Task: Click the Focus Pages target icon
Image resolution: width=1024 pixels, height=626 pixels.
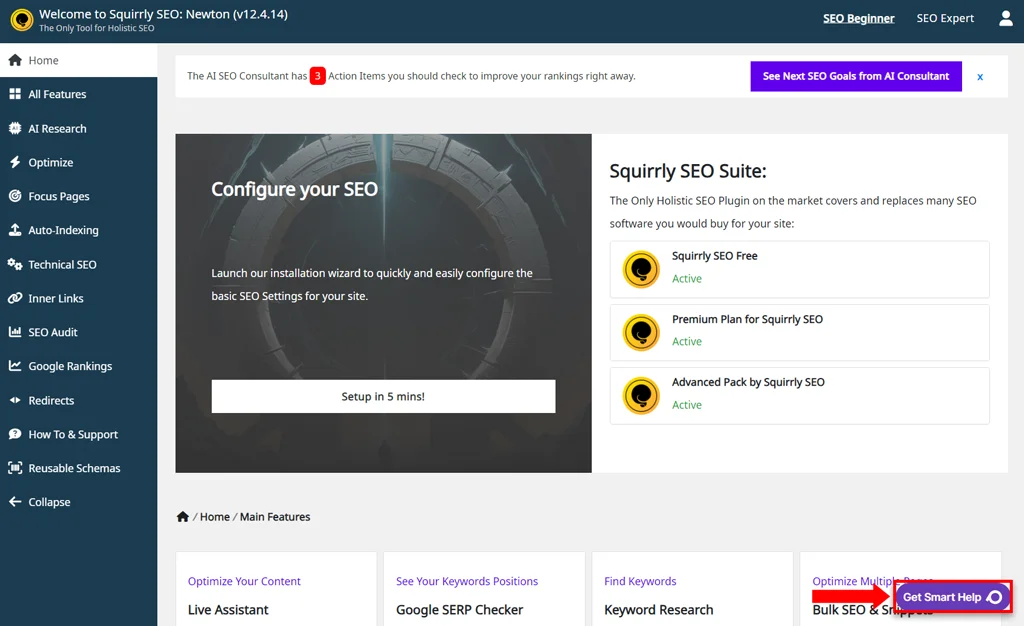Action: pos(15,196)
